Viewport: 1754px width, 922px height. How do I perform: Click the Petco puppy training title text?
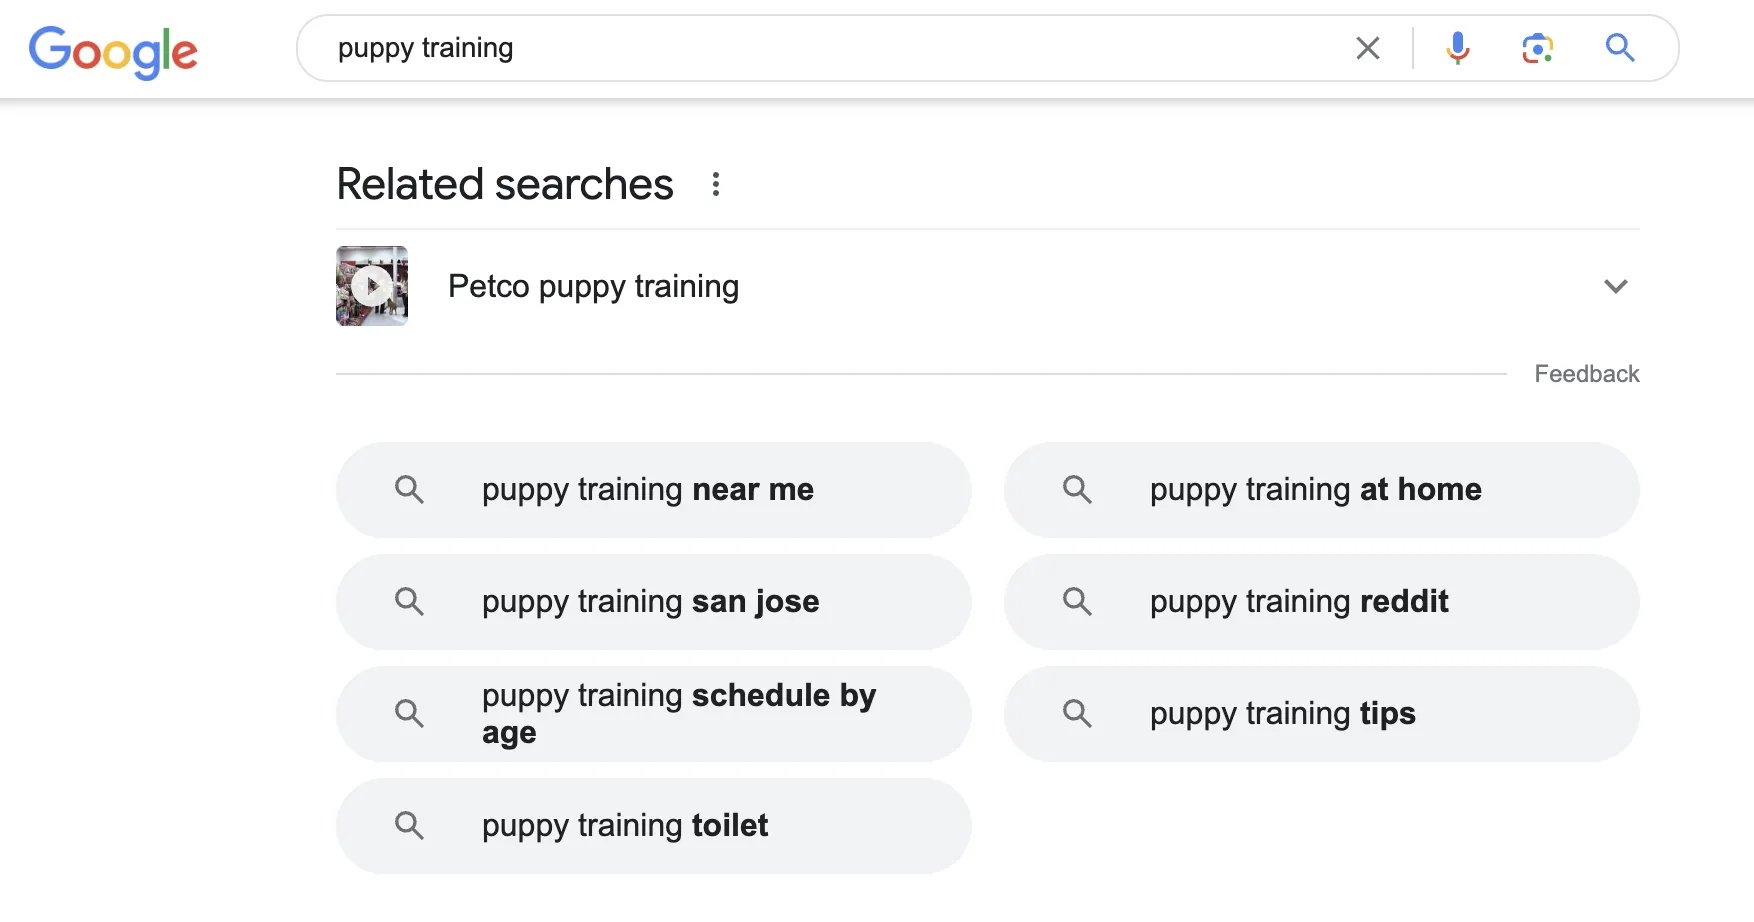[x=594, y=287]
